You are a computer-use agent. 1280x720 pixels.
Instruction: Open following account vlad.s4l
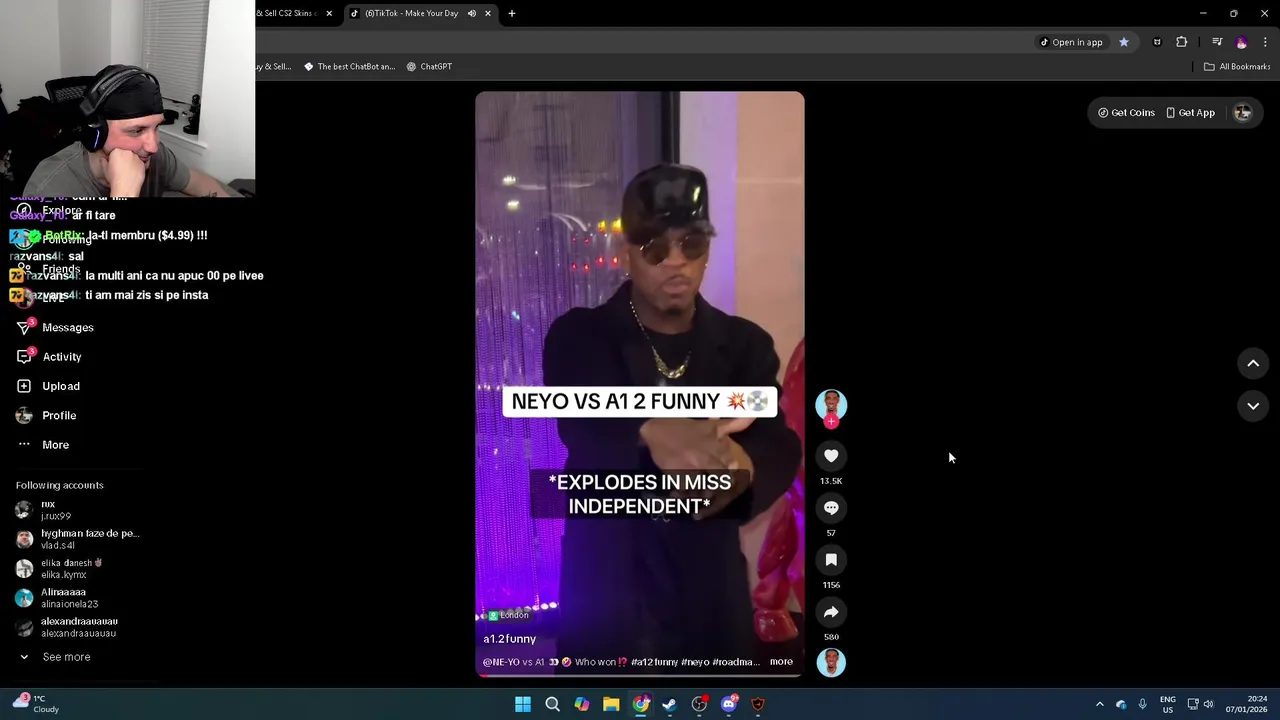click(x=77, y=539)
